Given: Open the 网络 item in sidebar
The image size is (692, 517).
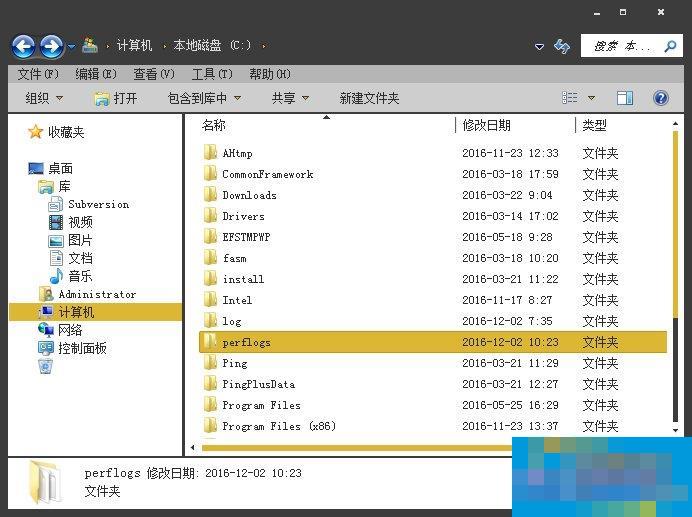Looking at the screenshot, I should [70, 330].
